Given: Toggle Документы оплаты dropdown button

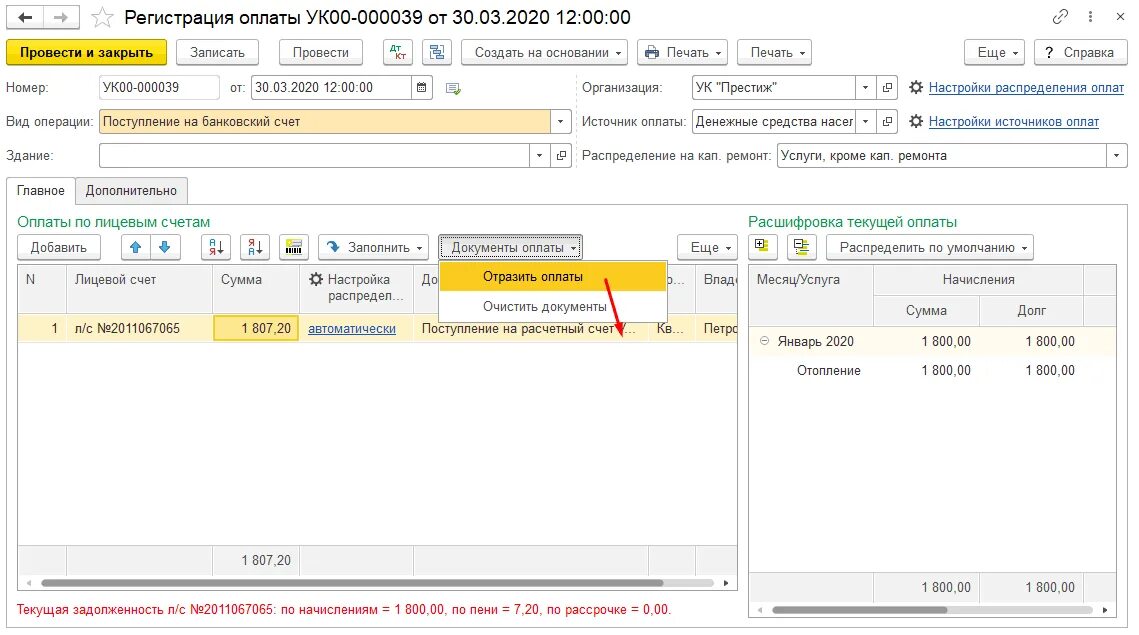Looking at the screenshot, I should coord(511,247).
